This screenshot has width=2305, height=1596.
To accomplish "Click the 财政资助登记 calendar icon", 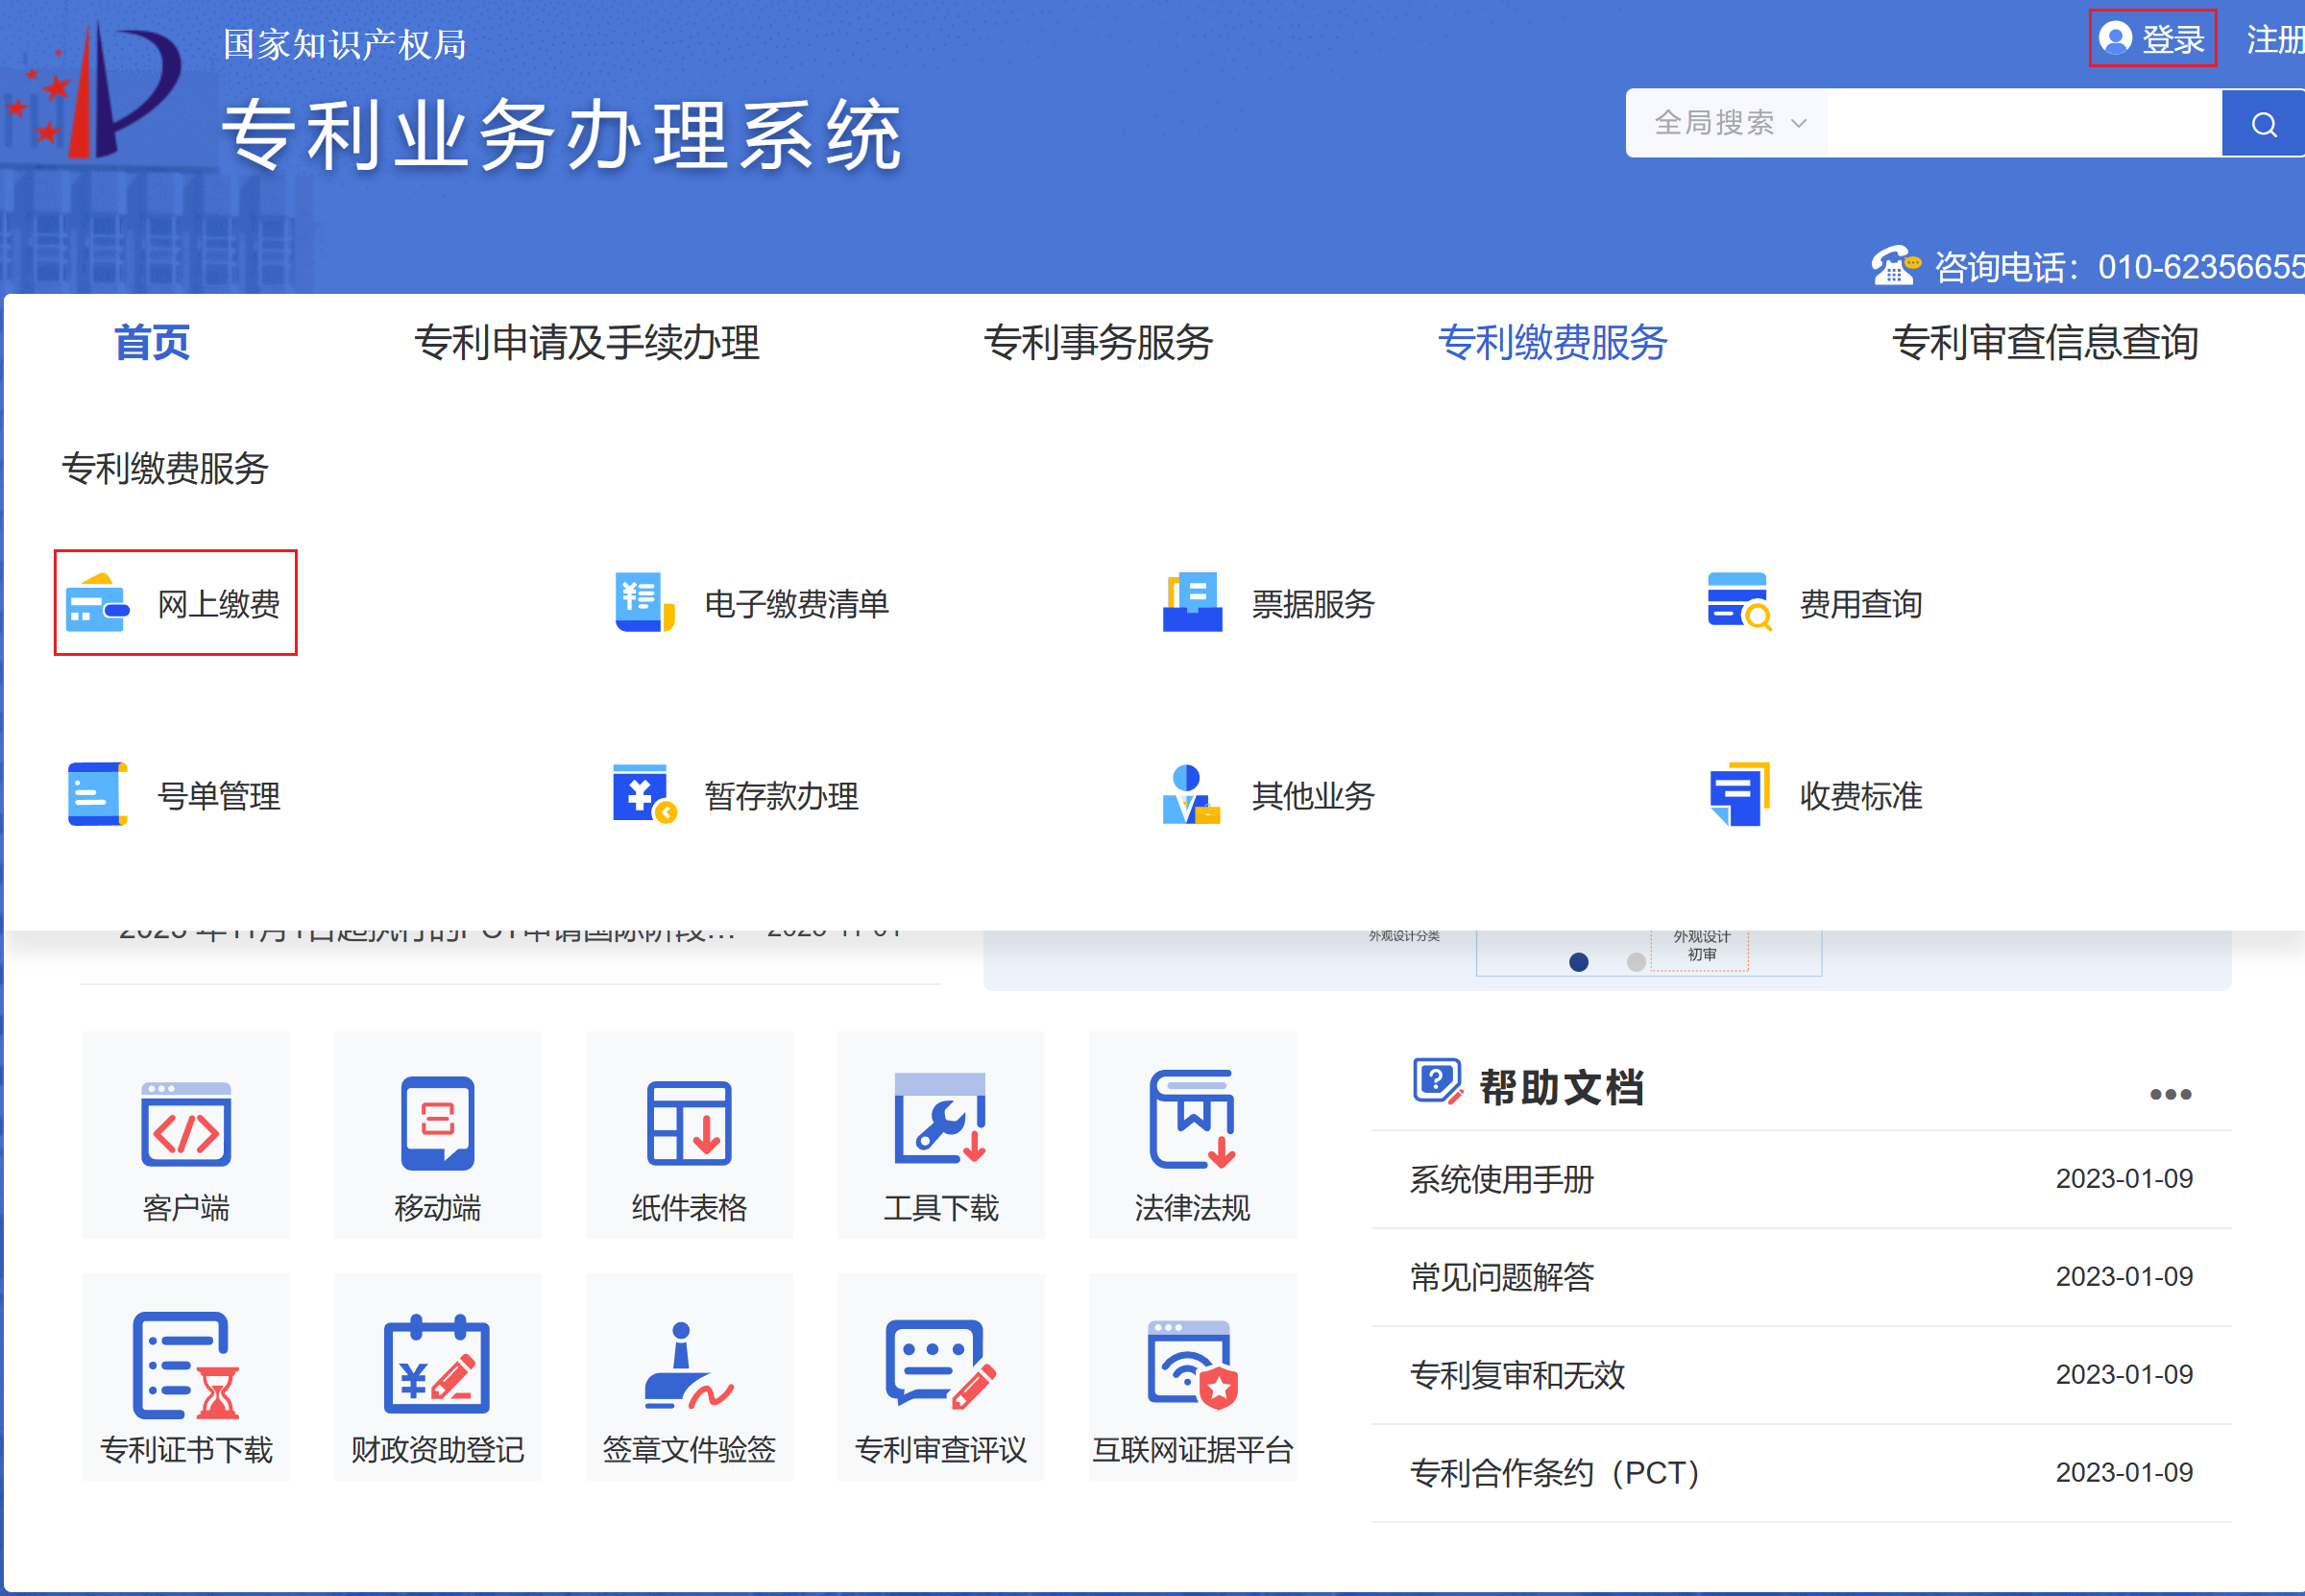I will [437, 1365].
